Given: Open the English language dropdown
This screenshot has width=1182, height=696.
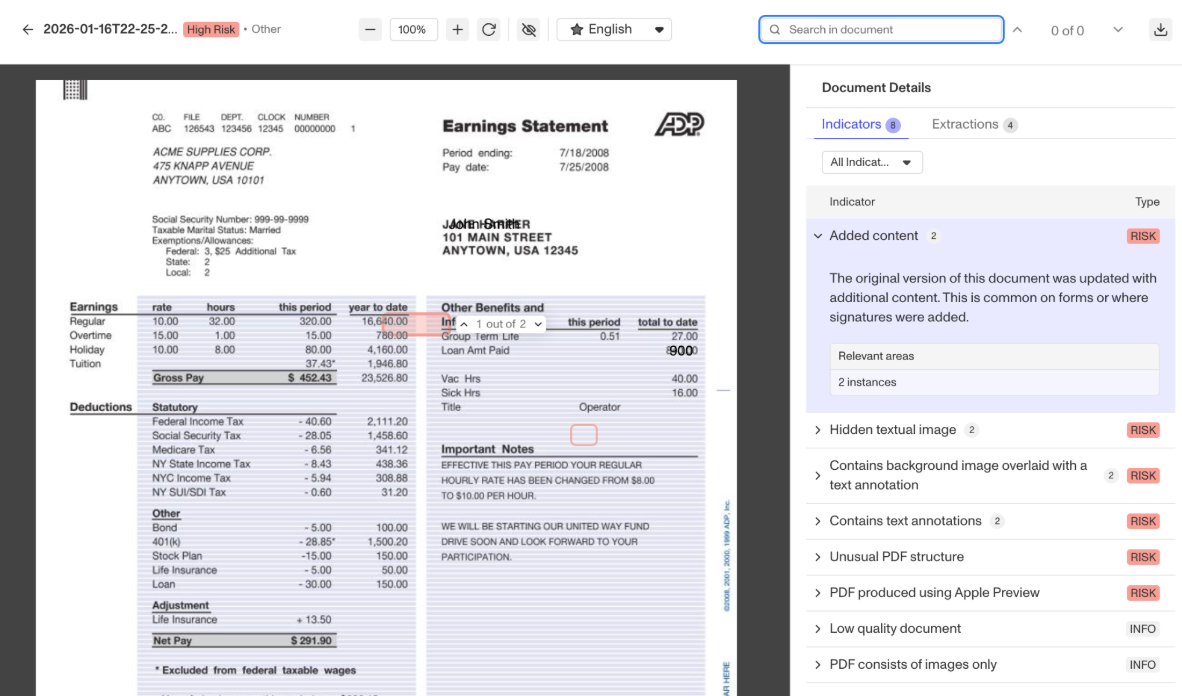Looking at the screenshot, I should point(614,29).
